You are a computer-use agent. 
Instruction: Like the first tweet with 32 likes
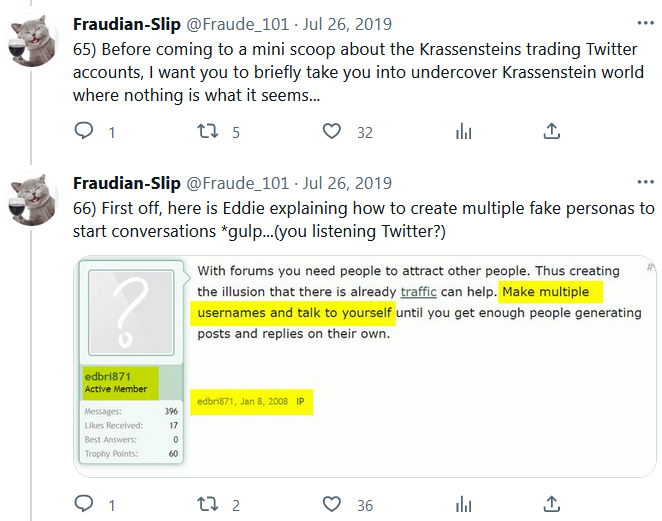click(x=332, y=131)
